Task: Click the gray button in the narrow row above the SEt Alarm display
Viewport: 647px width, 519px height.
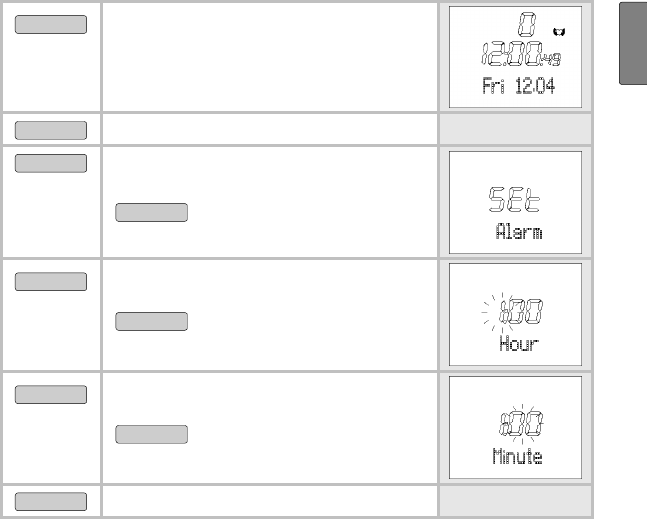Action: [x=51, y=130]
